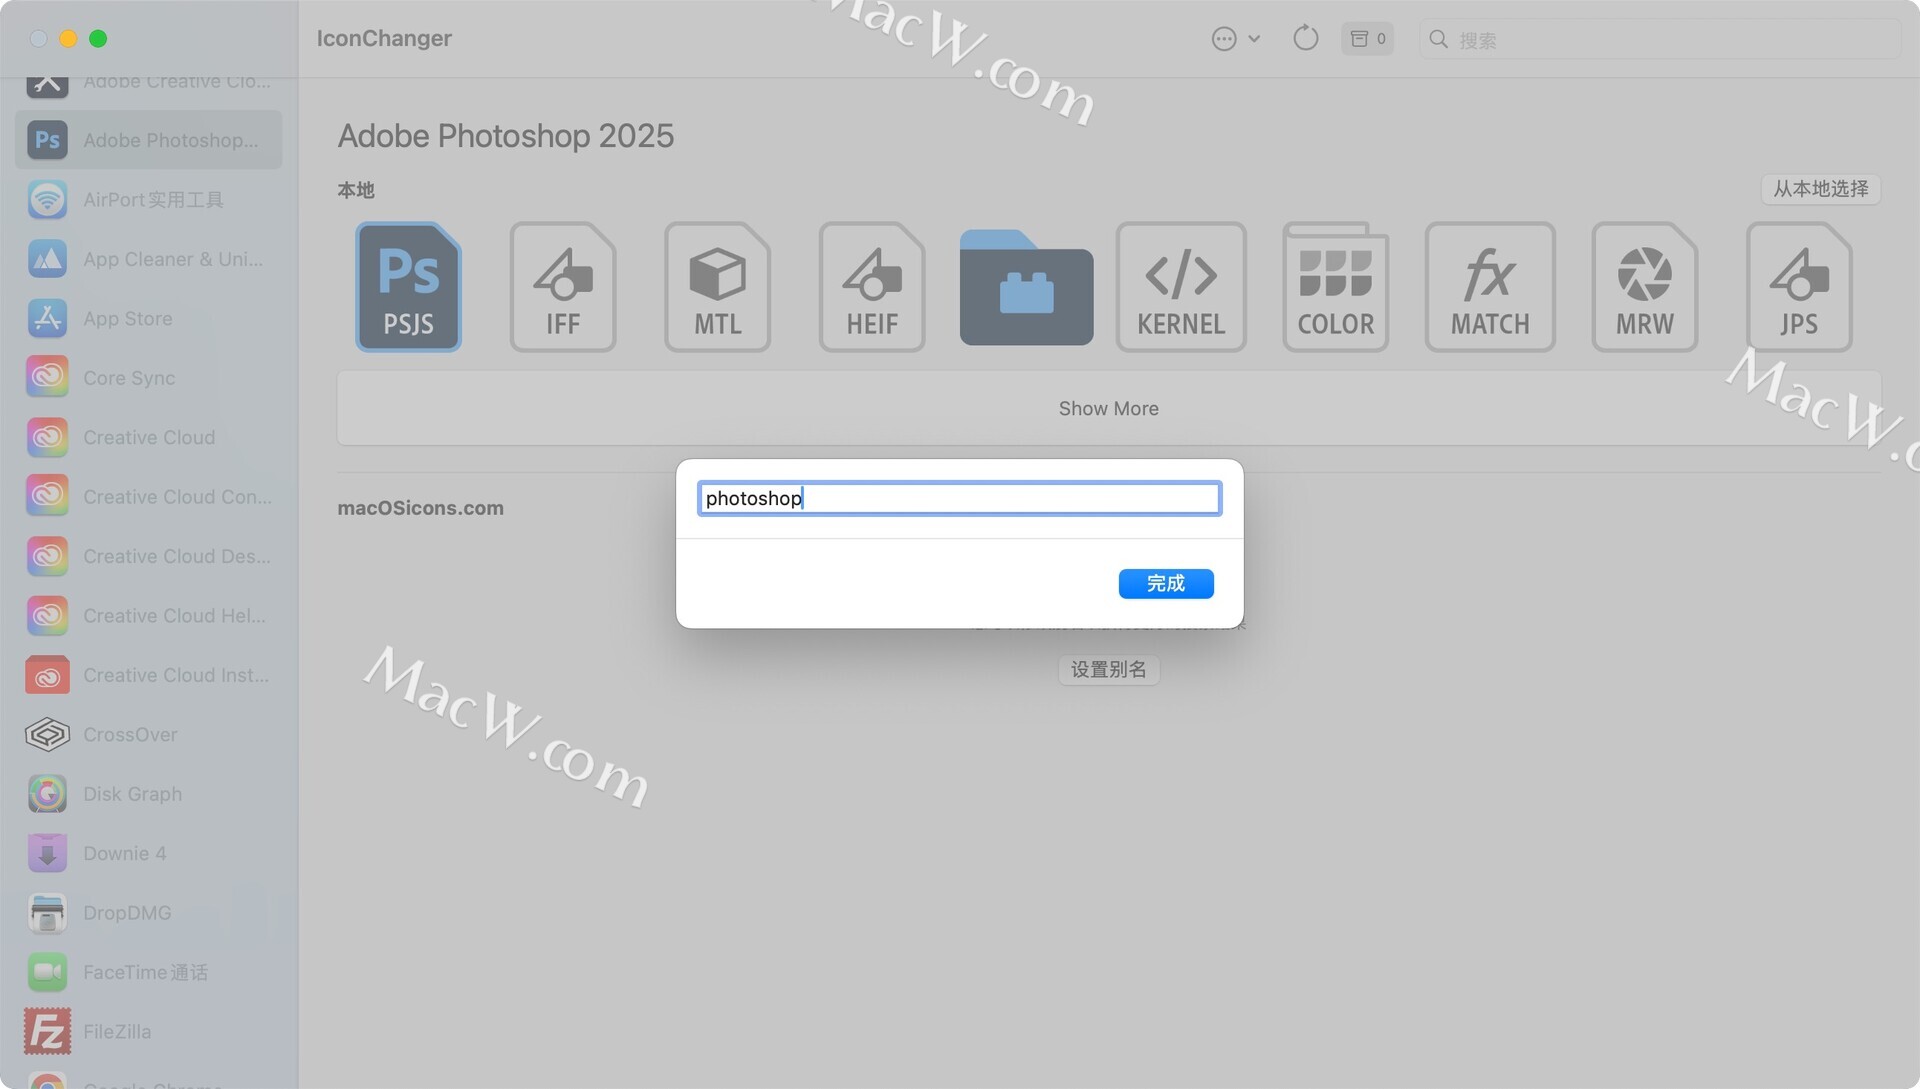Click the Core Sync app icon
This screenshot has width=1920, height=1089.
tap(47, 378)
